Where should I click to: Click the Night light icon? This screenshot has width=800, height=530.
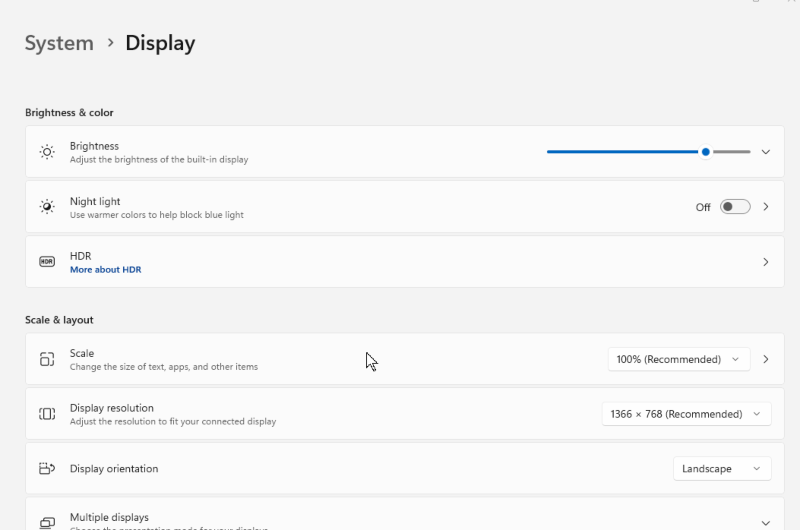click(47, 207)
